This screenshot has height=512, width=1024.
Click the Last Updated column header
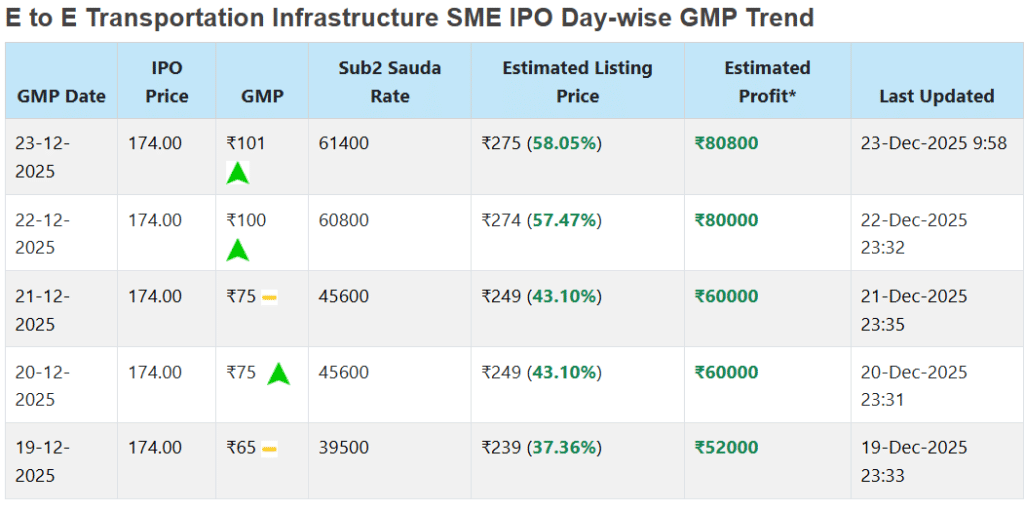[936, 96]
